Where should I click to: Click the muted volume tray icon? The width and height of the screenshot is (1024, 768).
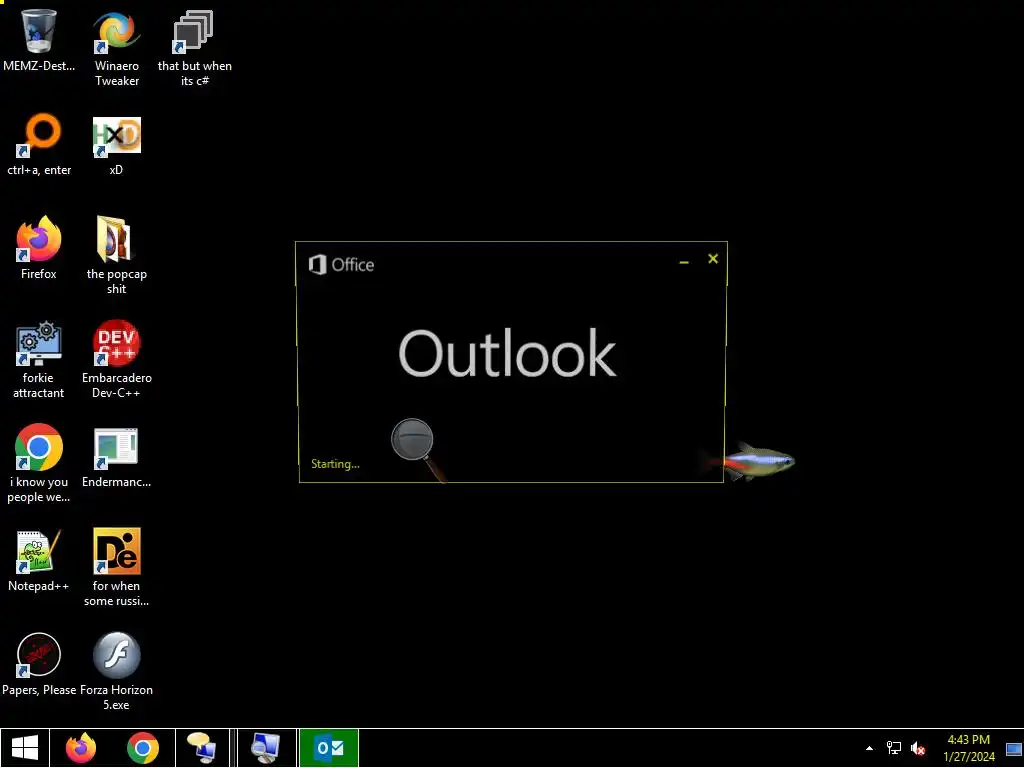tap(918, 748)
